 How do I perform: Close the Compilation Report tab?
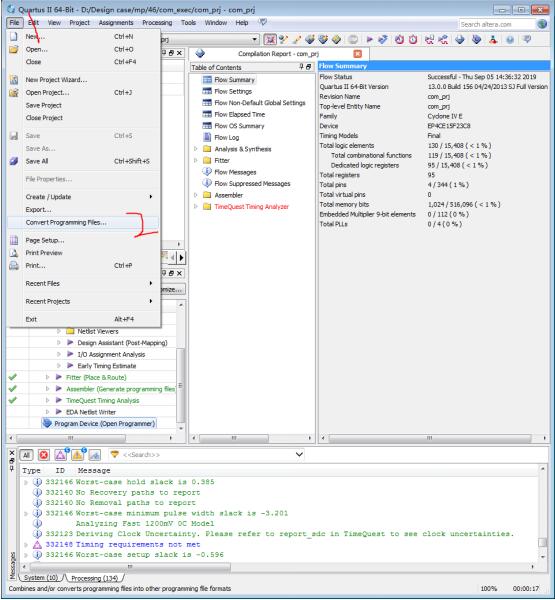357,54
